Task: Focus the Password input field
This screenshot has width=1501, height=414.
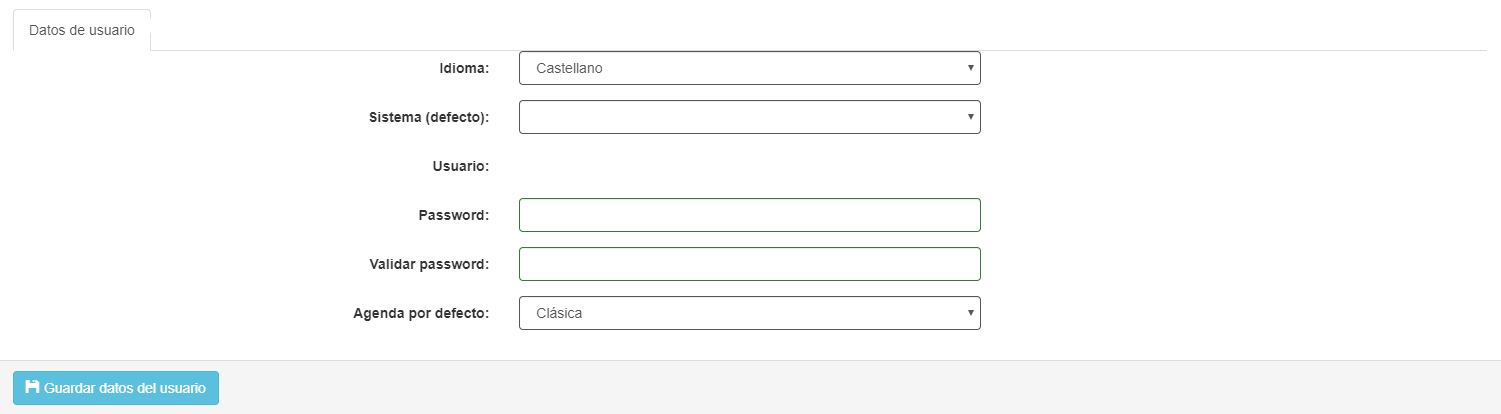Action: point(749,215)
